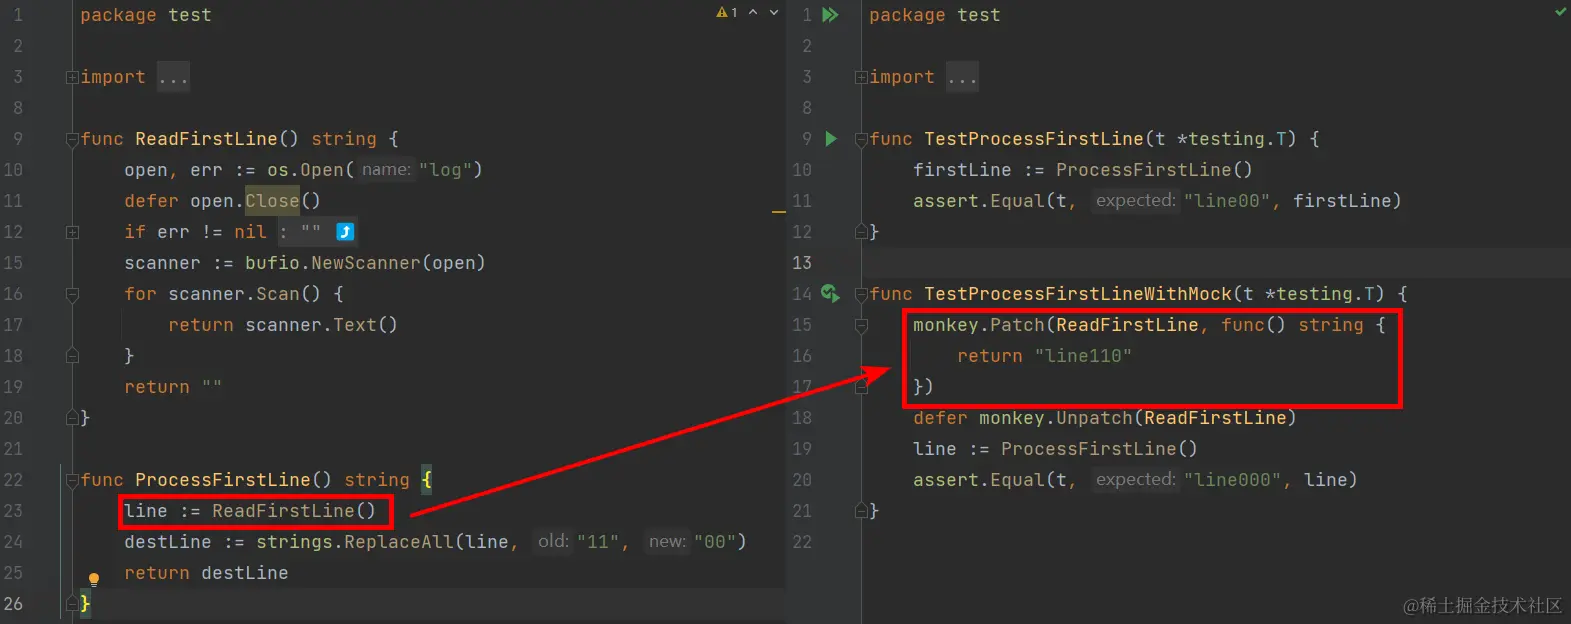Go to previous highlighted problem with up chevron
The width and height of the screenshot is (1571, 624).
point(753,13)
